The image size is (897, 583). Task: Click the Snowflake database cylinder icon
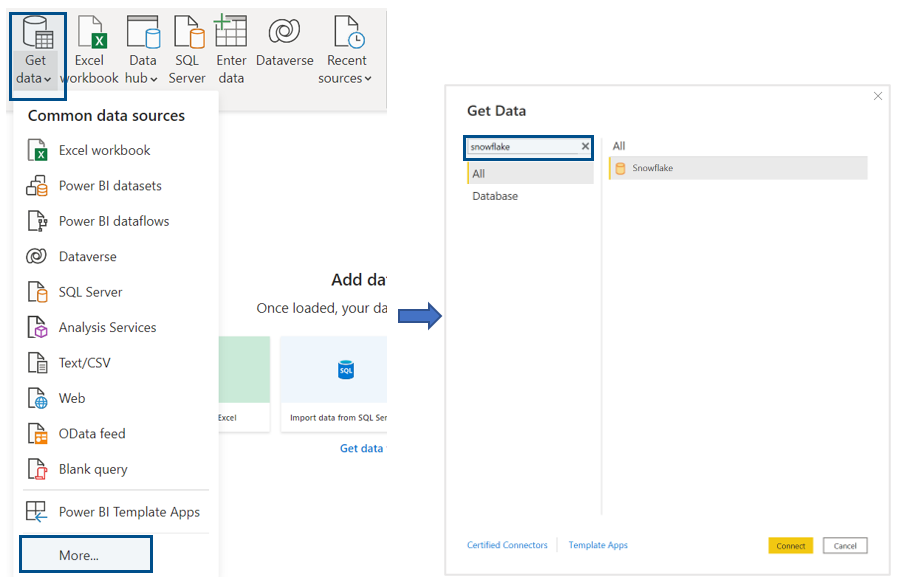[620, 168]
